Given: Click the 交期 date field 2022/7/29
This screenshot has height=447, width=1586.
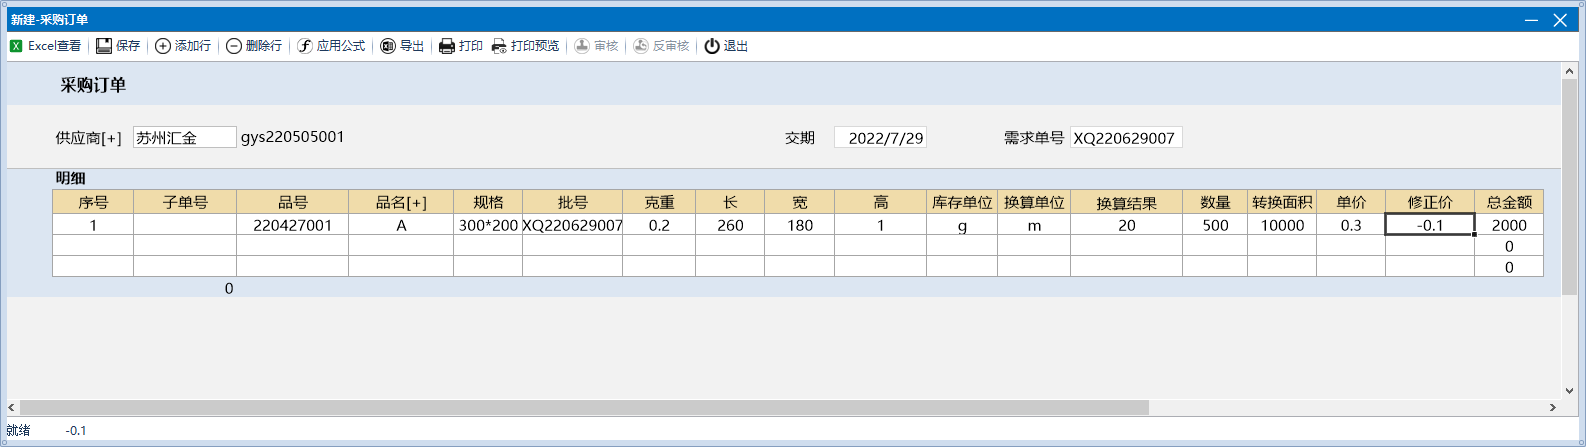Looking at the screenshot, I should coord(880,138).
